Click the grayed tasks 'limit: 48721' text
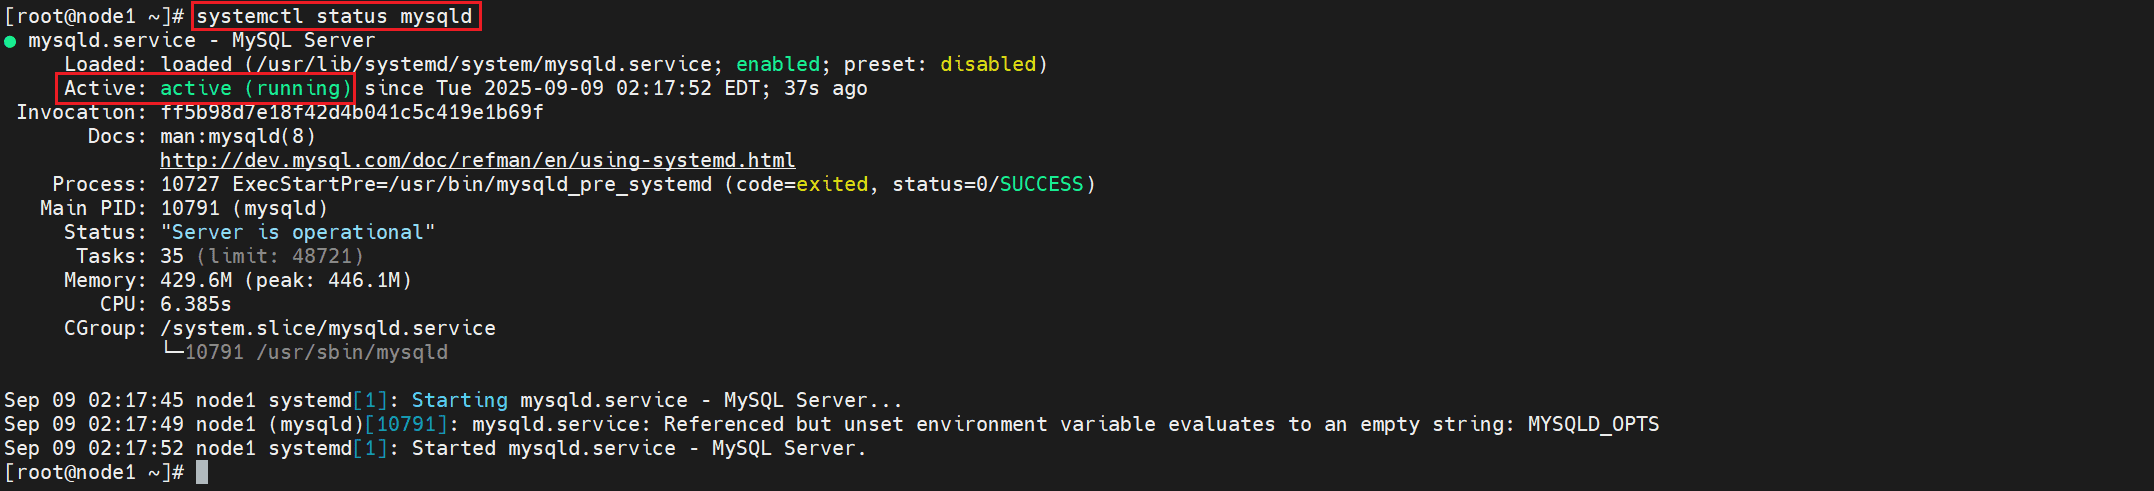 280,256
